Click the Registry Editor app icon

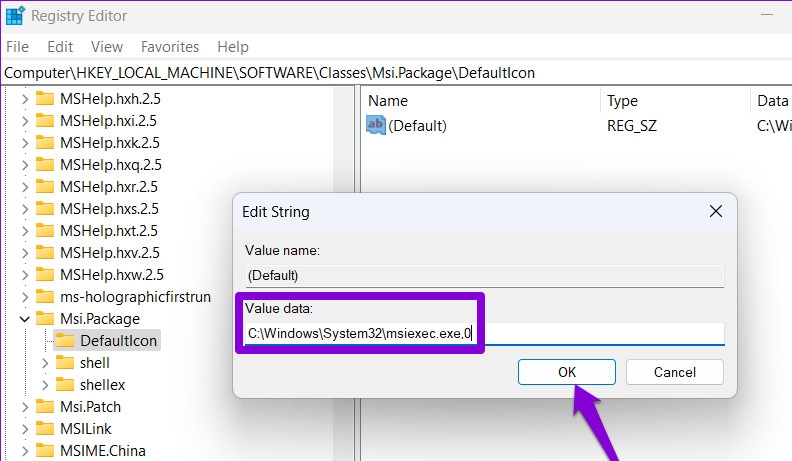(15, 15)
